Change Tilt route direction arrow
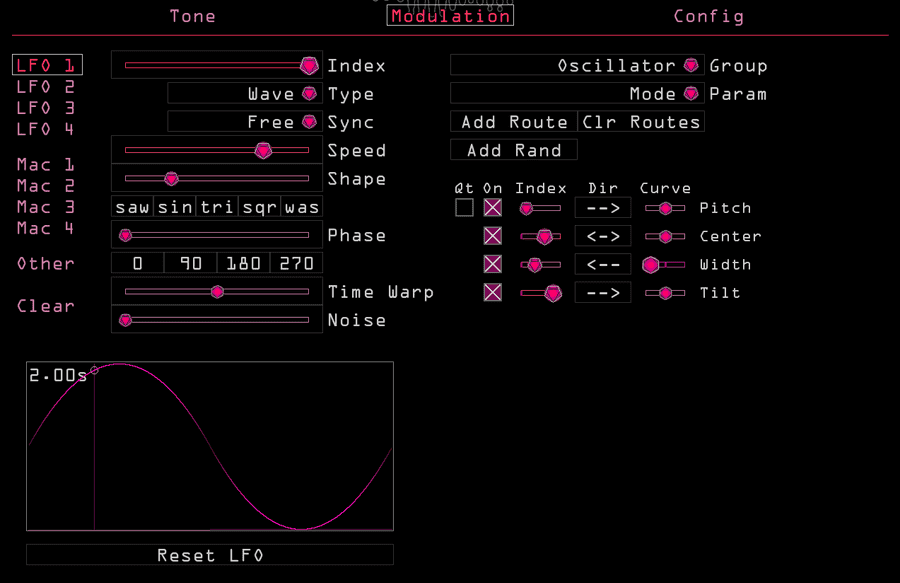The width and height of the screenshot is (900, 583). (x=603, y=292)
